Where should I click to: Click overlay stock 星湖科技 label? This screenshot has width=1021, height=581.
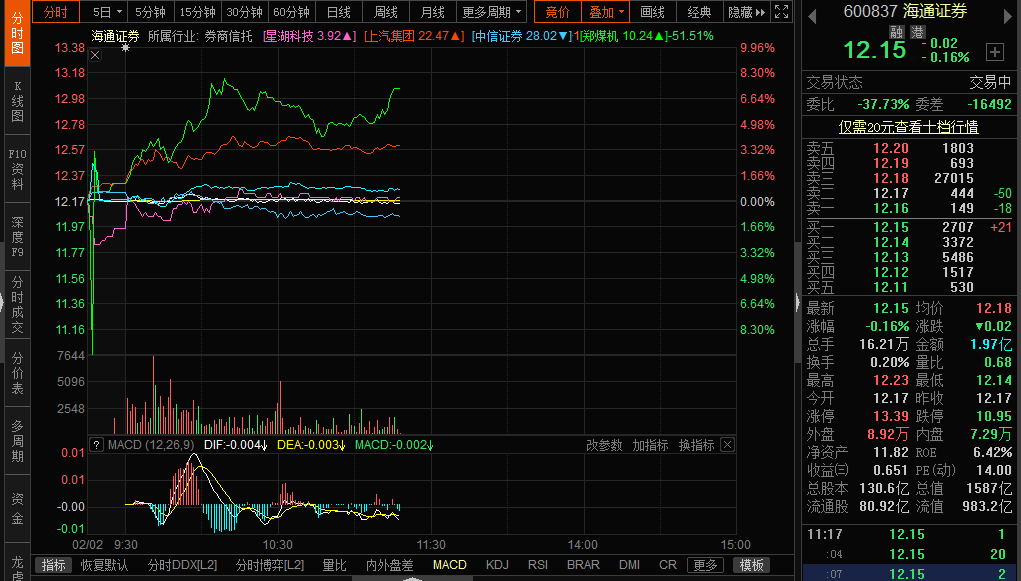click(309, 36)
